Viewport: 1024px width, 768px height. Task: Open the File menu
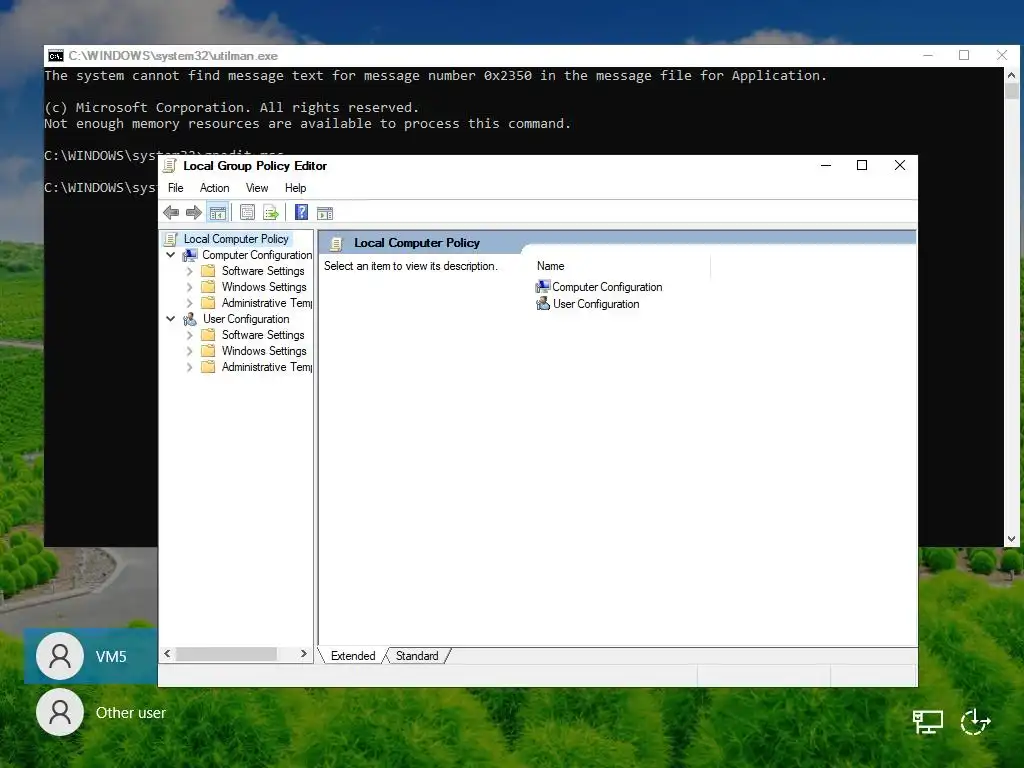176,188
